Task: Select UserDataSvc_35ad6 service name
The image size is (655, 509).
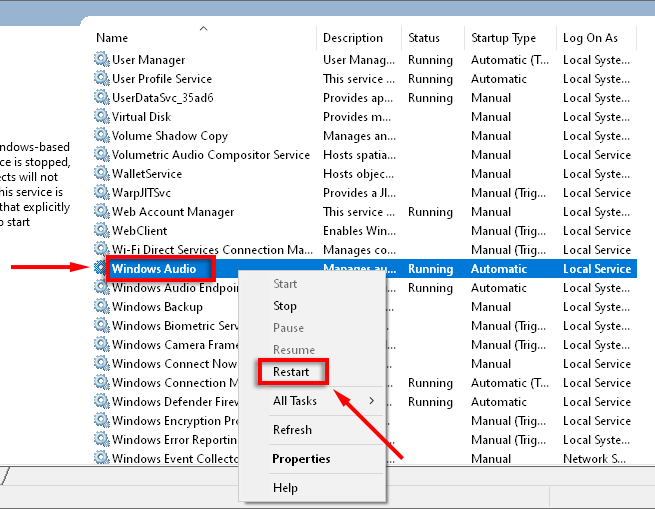Action: tap(163, 98)
